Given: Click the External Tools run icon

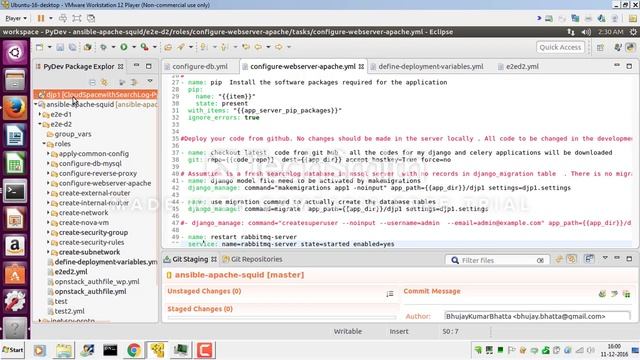Looking at the screenshot, I should 144,47.
